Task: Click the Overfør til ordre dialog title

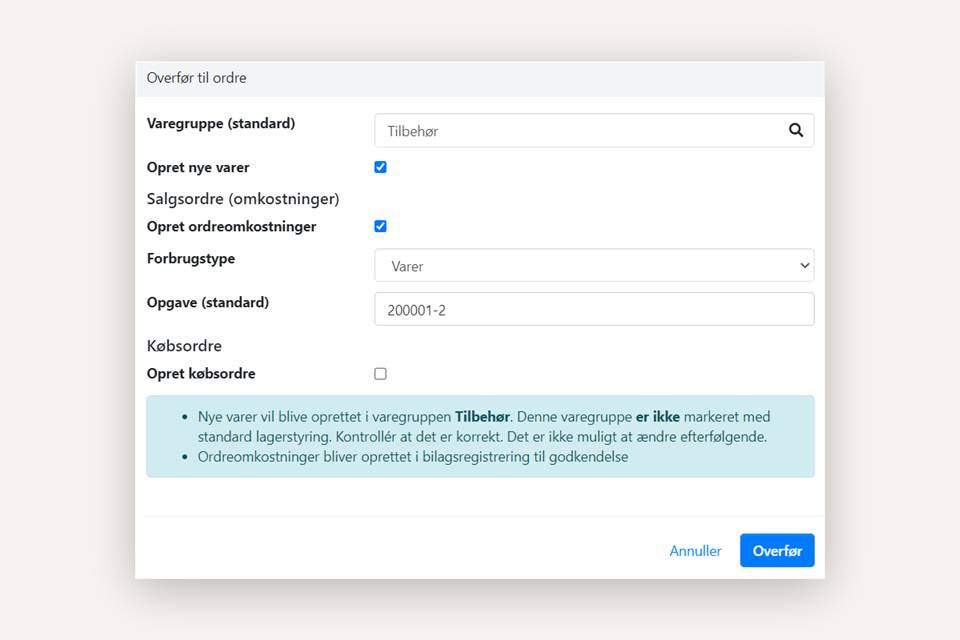Action: [197, 78]
